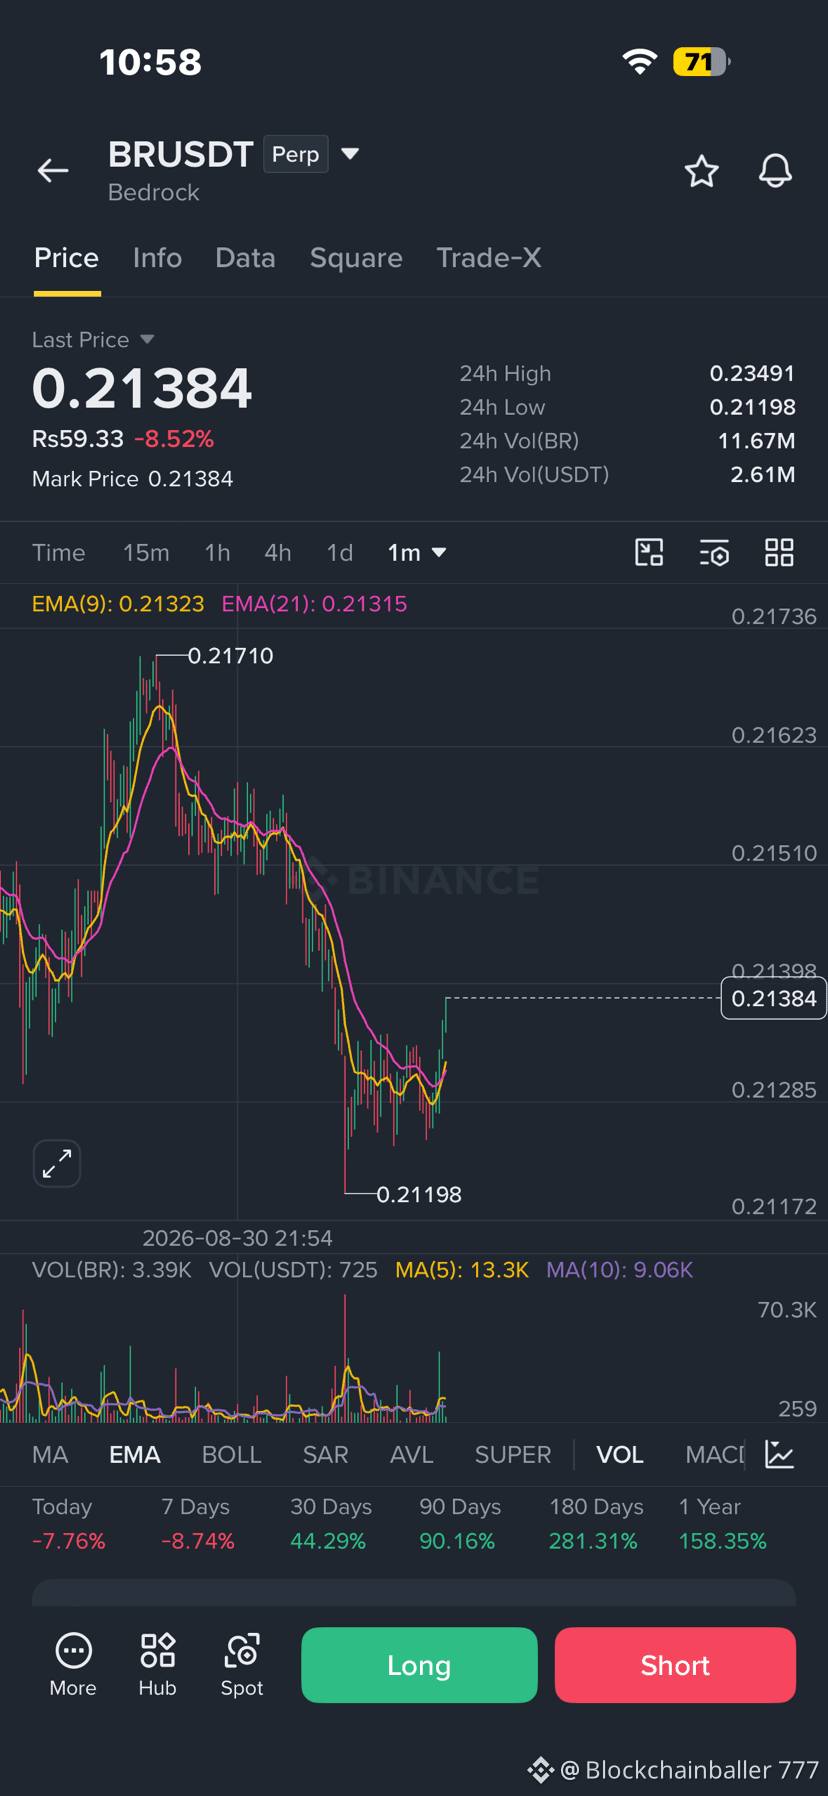Select the 1h interval
The width and height of the screenshot is (828, 1796).
[x=217, y=553]
